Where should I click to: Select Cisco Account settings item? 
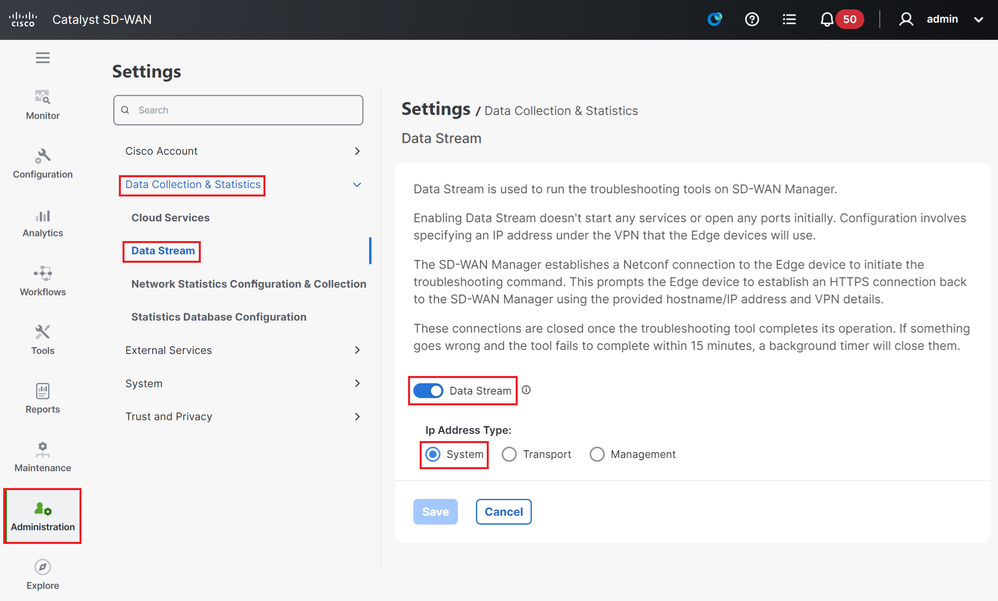[161, 151]
